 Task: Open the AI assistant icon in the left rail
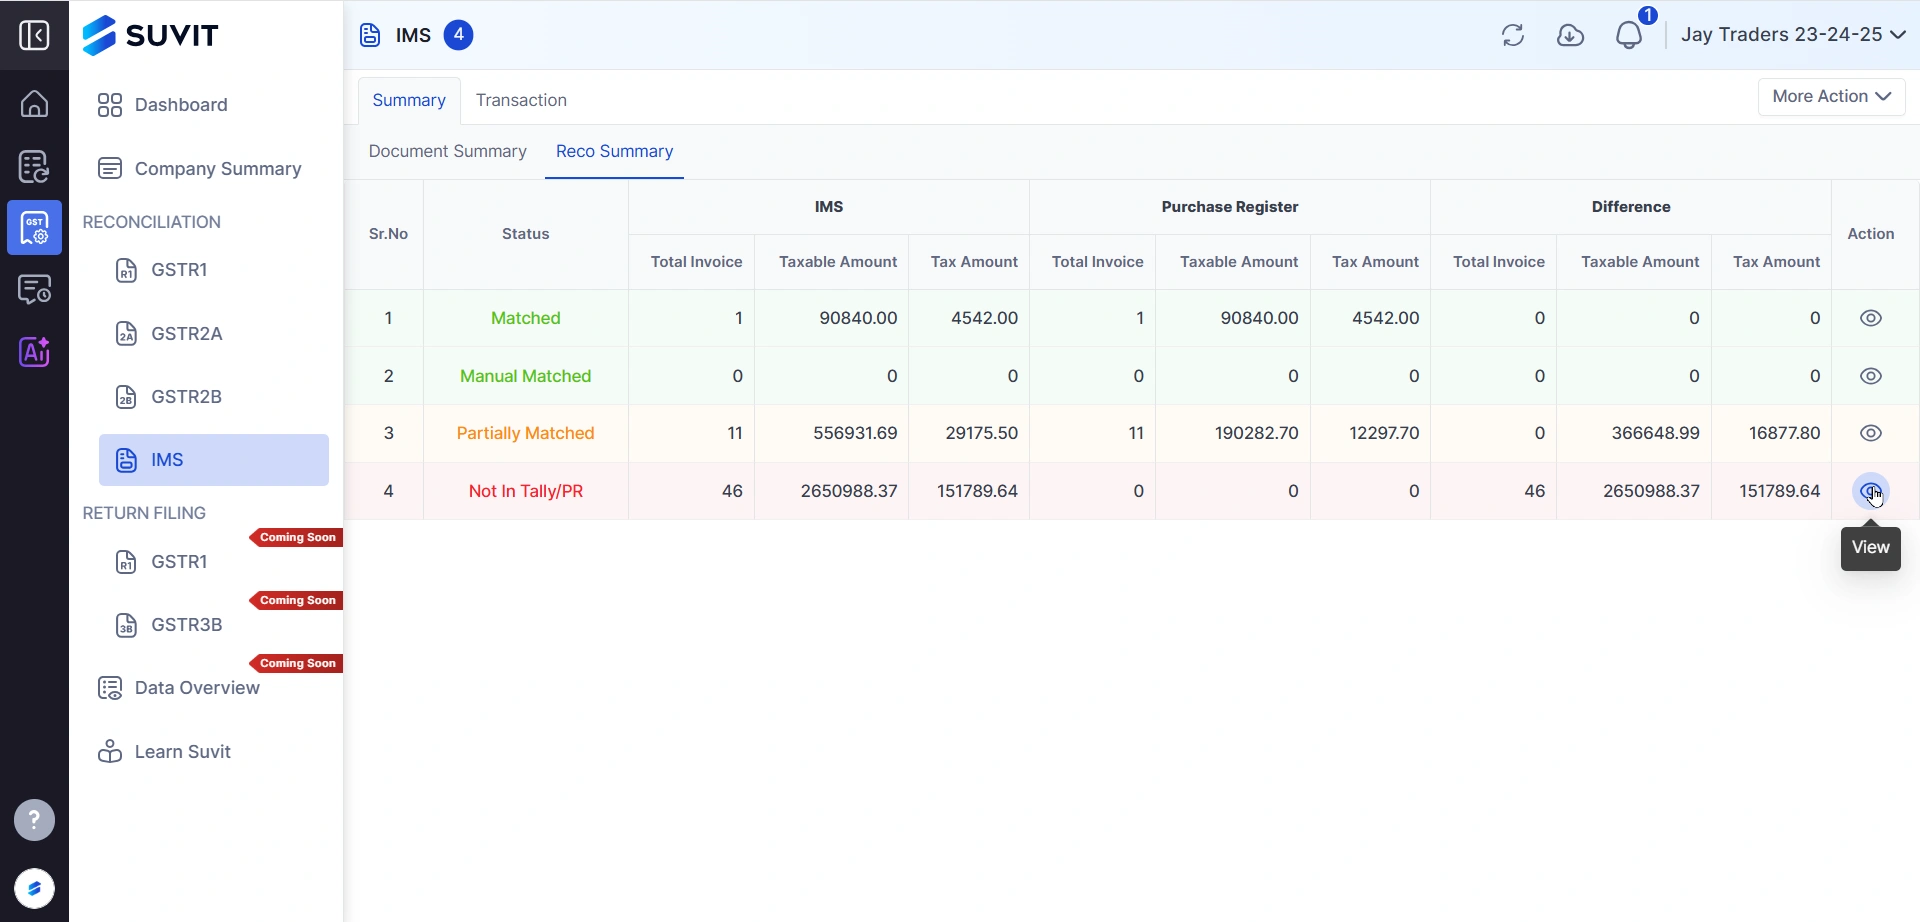pos(34,352)
